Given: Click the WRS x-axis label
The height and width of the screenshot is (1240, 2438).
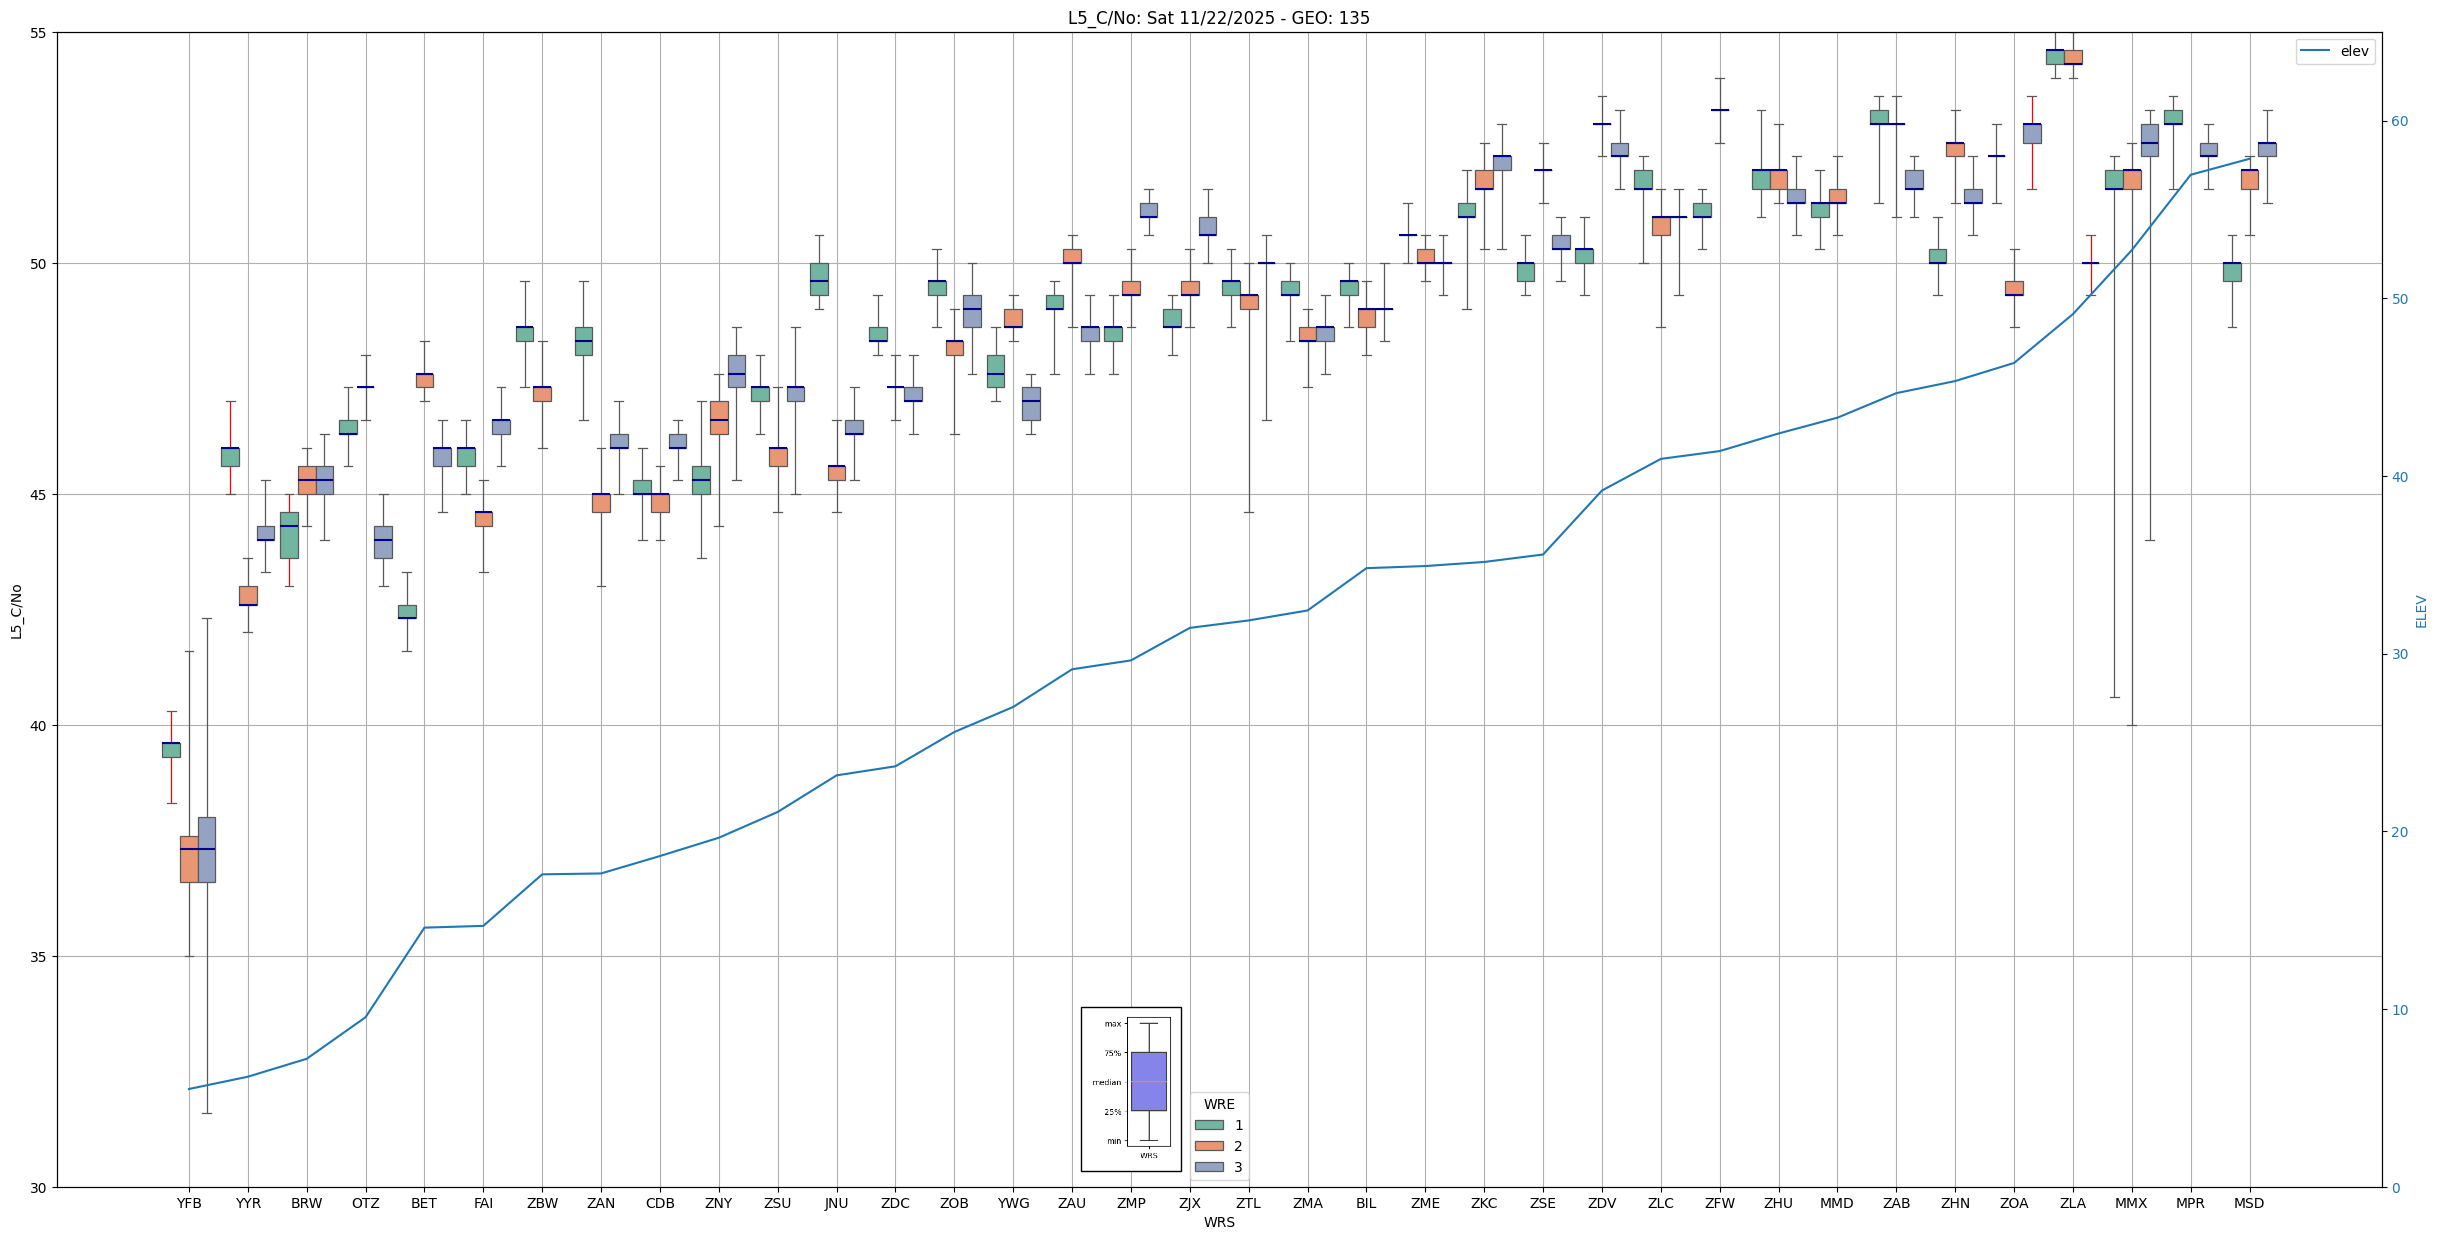Looking at the screenshot, I should (x=1218, y=1222).
